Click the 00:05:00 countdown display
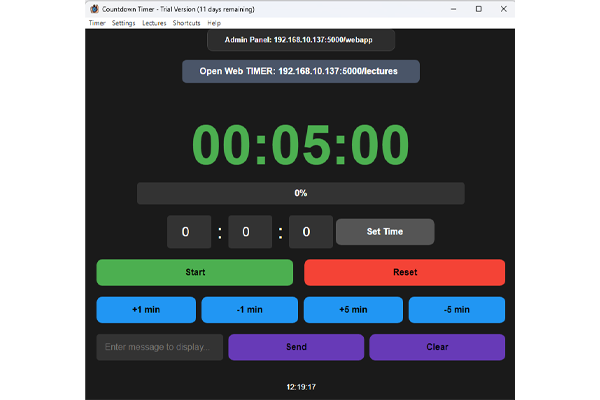 point(301,145)
